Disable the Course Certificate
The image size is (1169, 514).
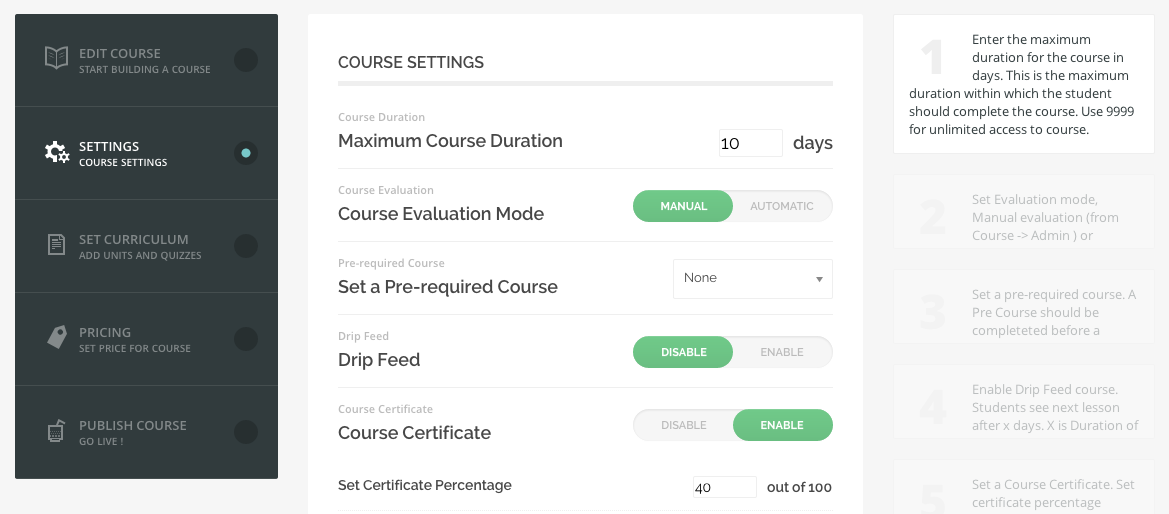tap(684, 425)
